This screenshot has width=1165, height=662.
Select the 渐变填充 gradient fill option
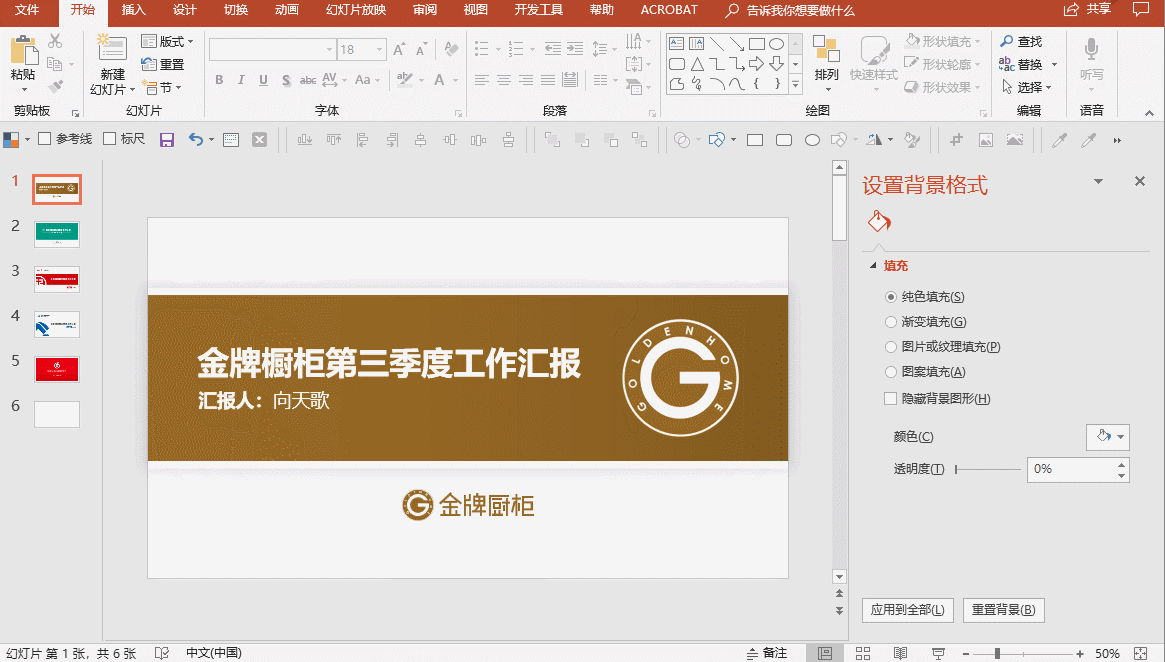(x=891, y=322)
